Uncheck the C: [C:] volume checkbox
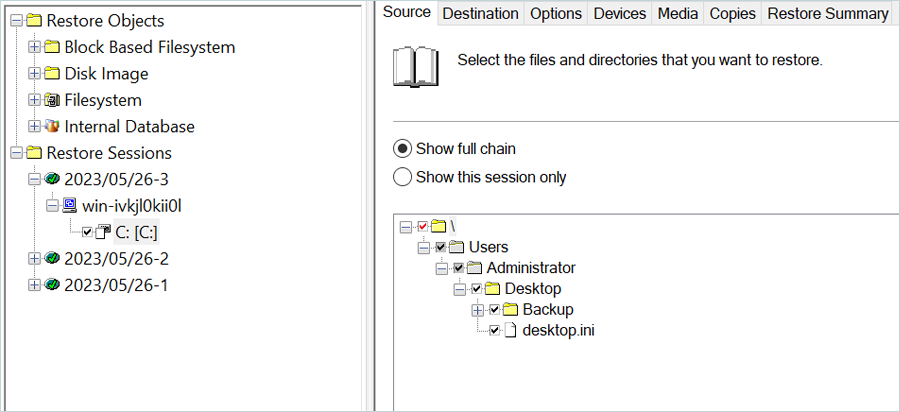 click(x=87, y=233)
